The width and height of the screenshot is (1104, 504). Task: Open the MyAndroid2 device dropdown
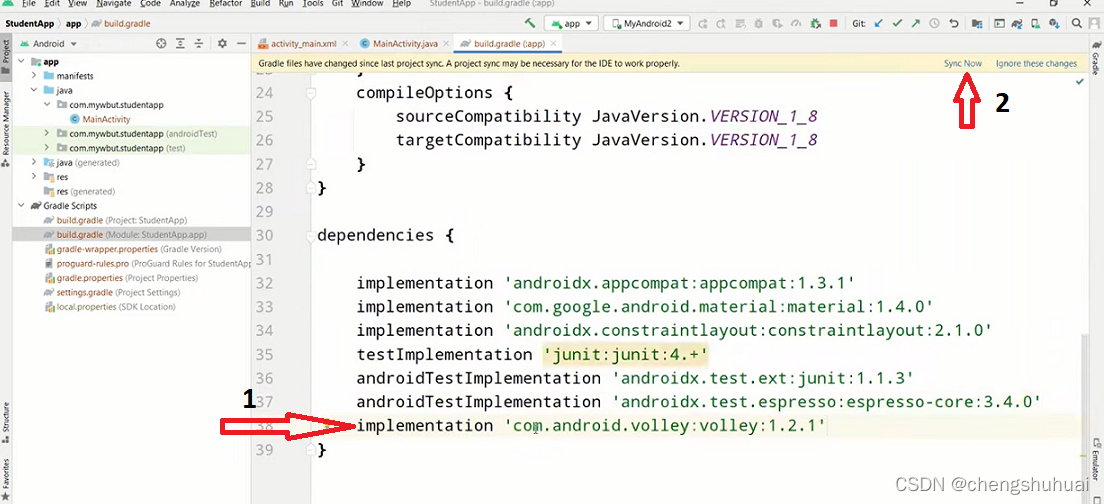[647, 23]
